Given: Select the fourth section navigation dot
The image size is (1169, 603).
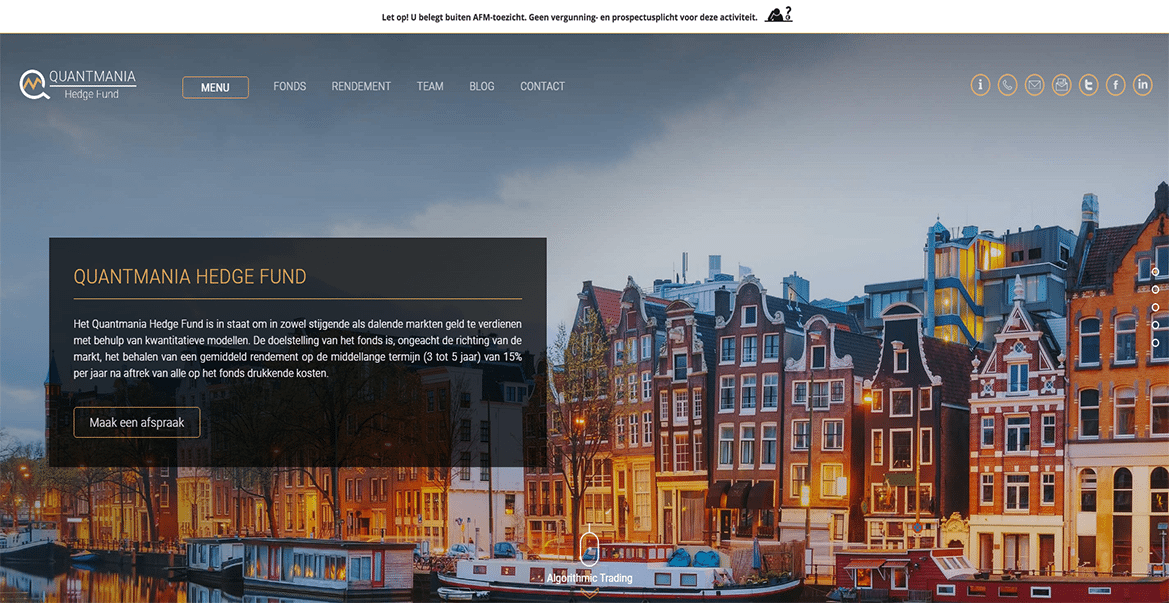Looking at the screenshot, I should (1155, 324).
